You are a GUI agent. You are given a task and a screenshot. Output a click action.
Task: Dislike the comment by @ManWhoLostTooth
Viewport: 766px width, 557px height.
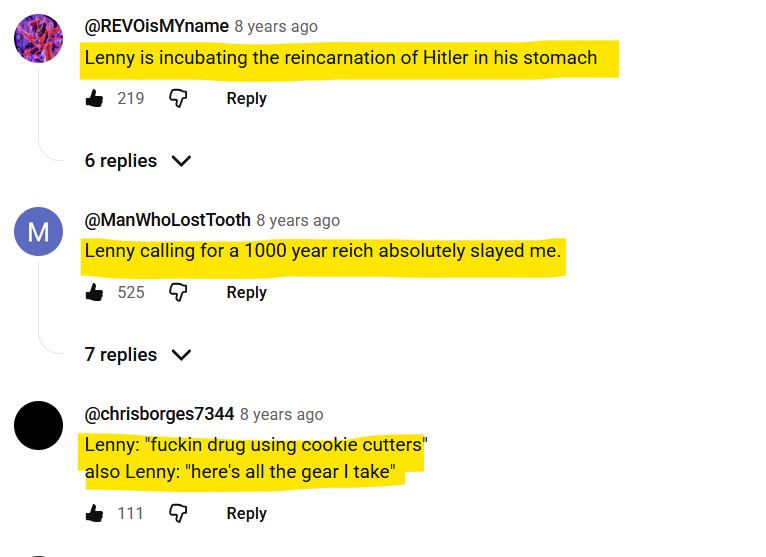(178, 292)
